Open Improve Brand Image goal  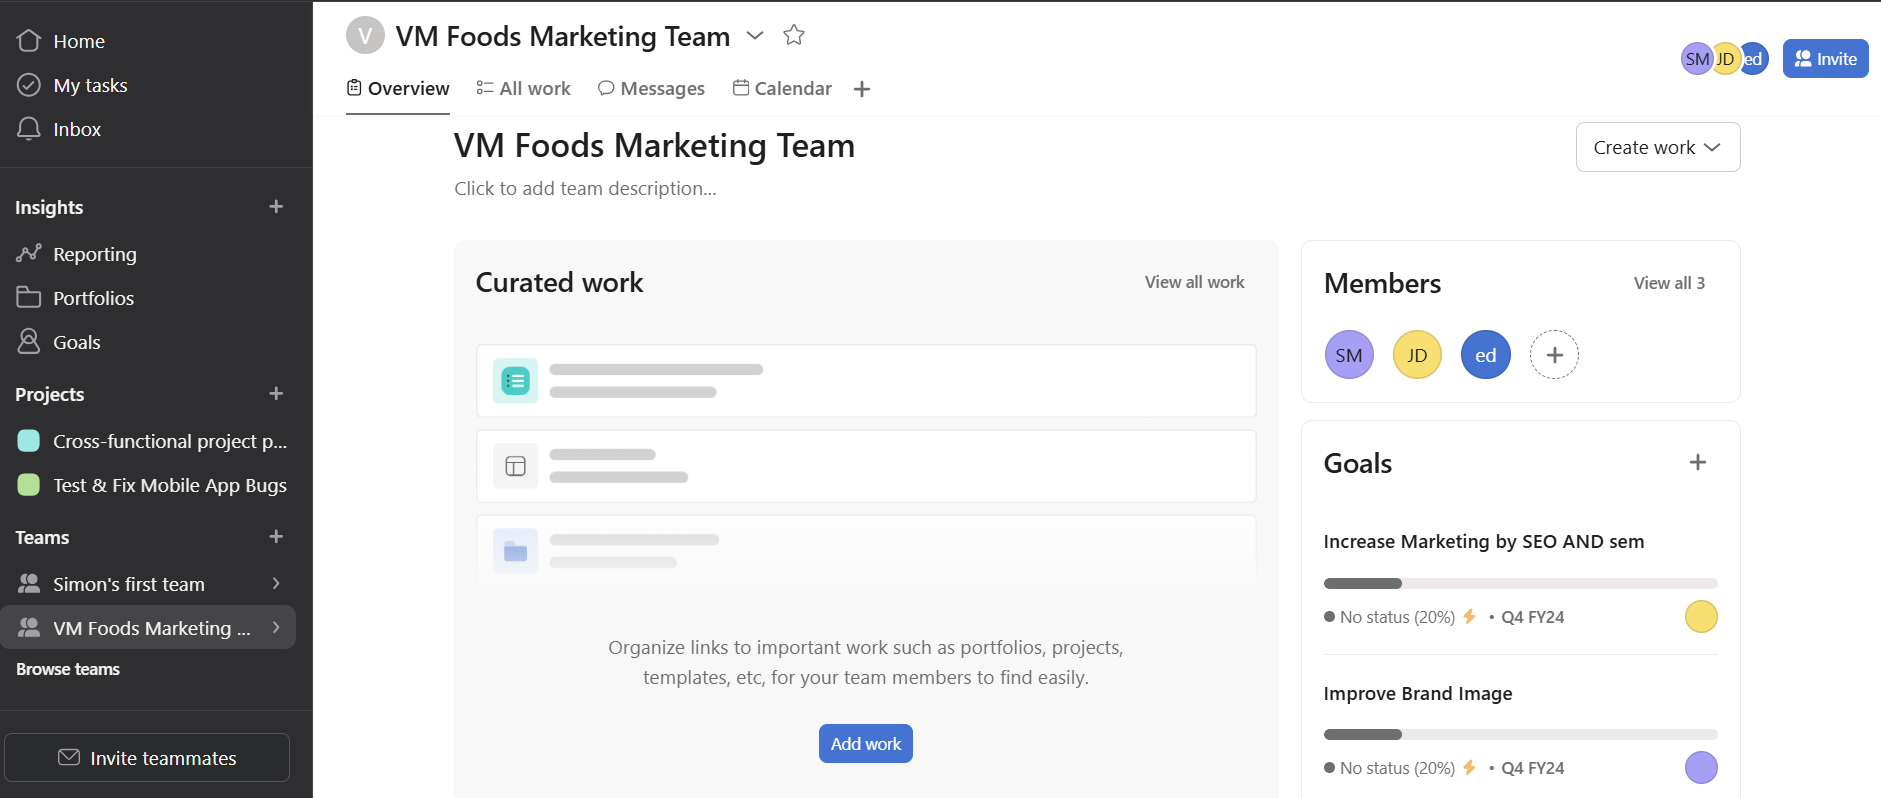[1417, 693]
